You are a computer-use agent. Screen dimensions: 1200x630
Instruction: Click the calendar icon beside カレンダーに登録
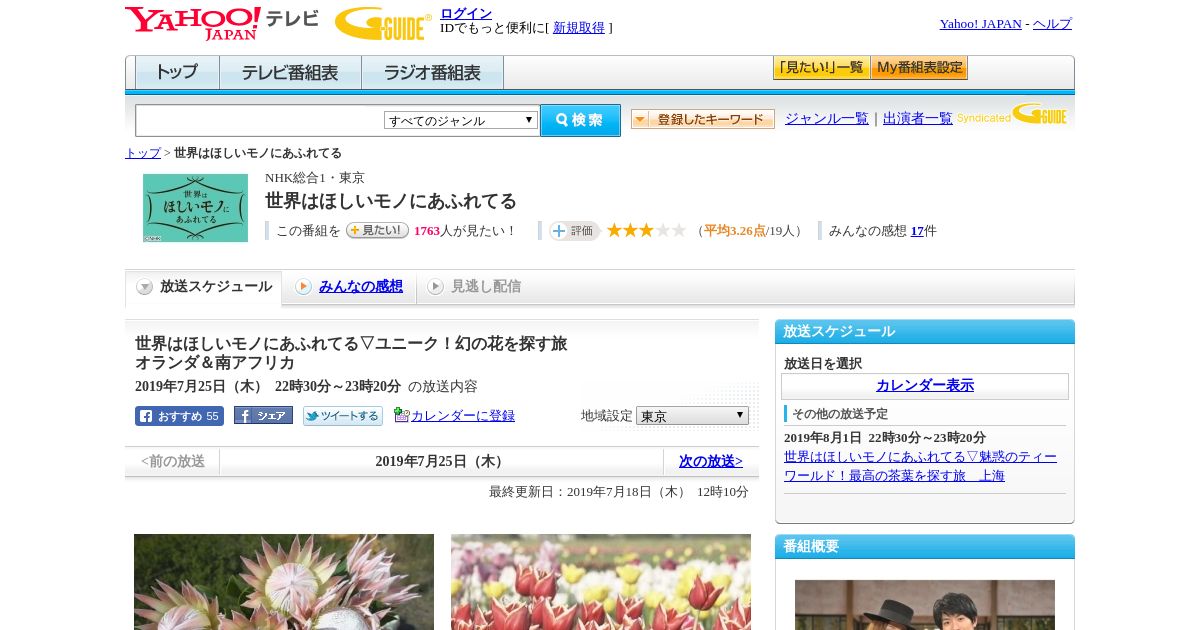tap(401, 415)
